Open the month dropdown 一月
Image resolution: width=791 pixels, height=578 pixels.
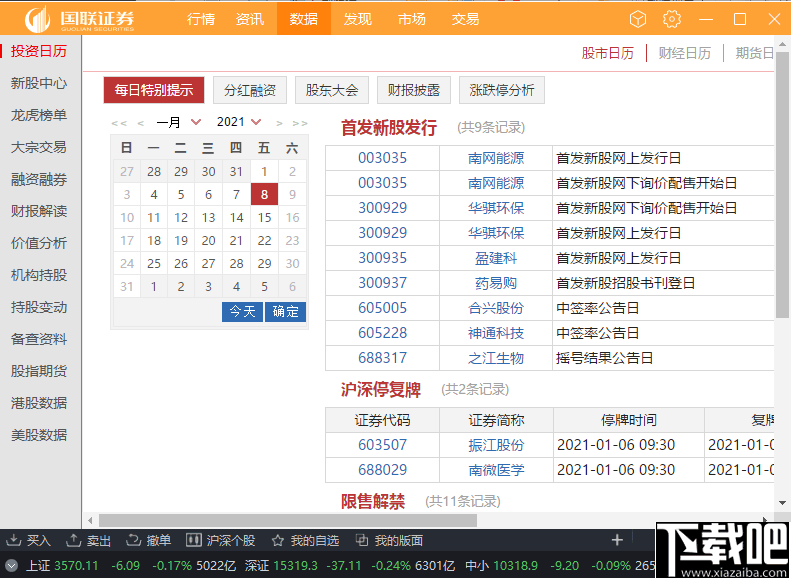[179, 122]
